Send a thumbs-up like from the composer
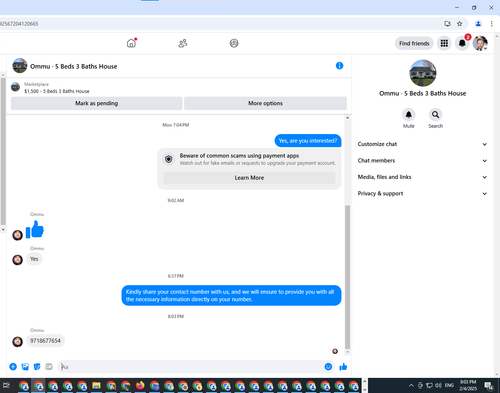The height and width of the screenshot is (393, 500). click(x=343, y=367)
